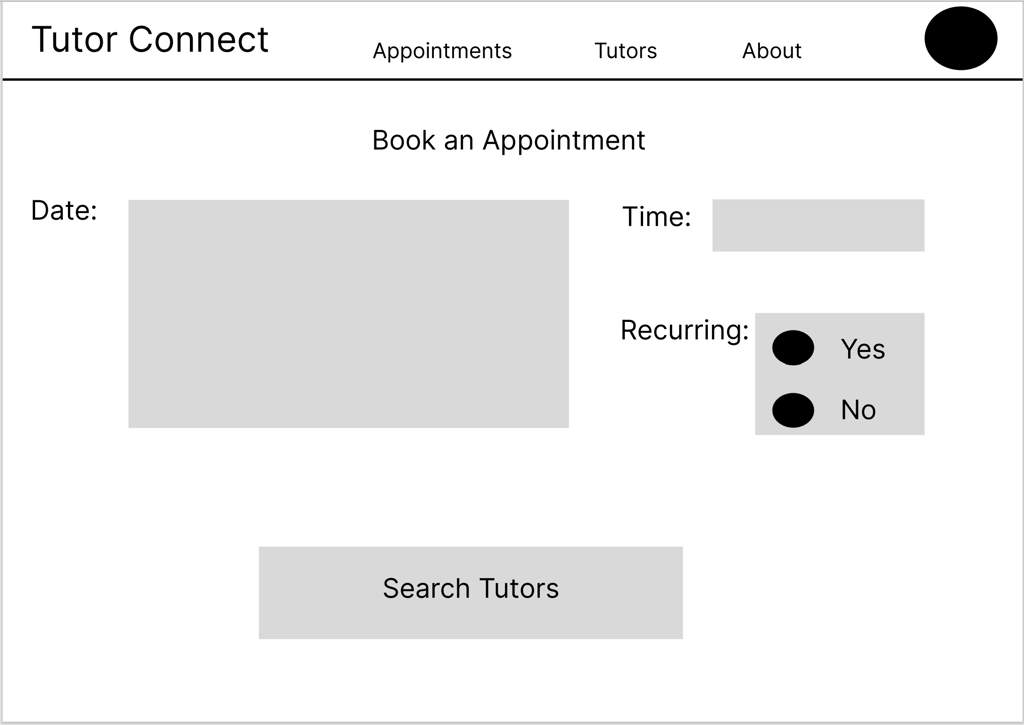Click the Time input field
Image resolution: width=1024 pixels, height=725 pixels.
point(818,225)
